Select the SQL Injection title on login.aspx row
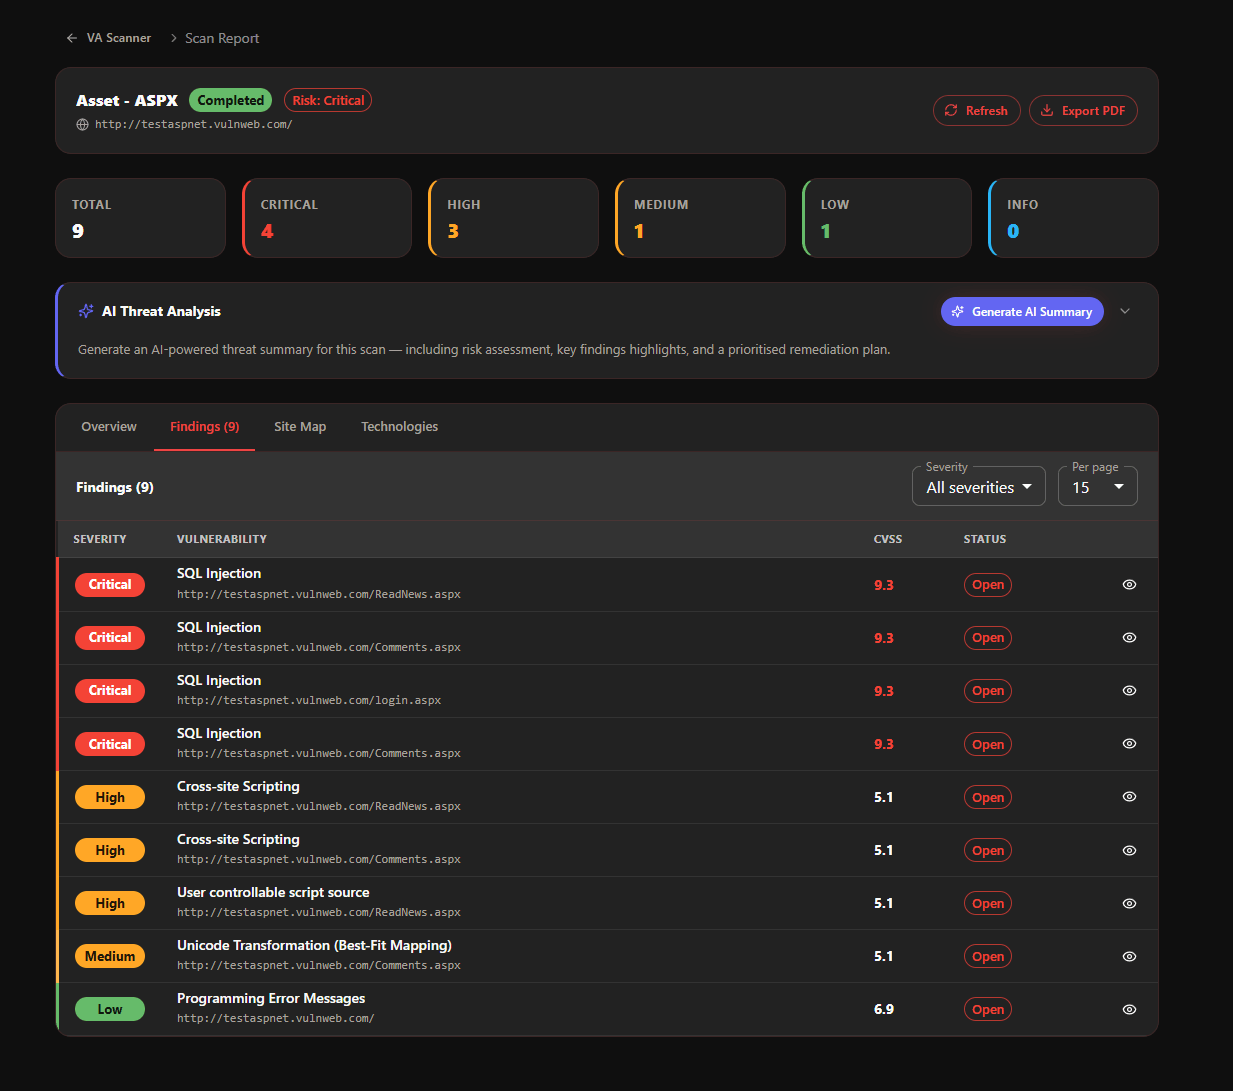1233x1091 pixels. 219,680
